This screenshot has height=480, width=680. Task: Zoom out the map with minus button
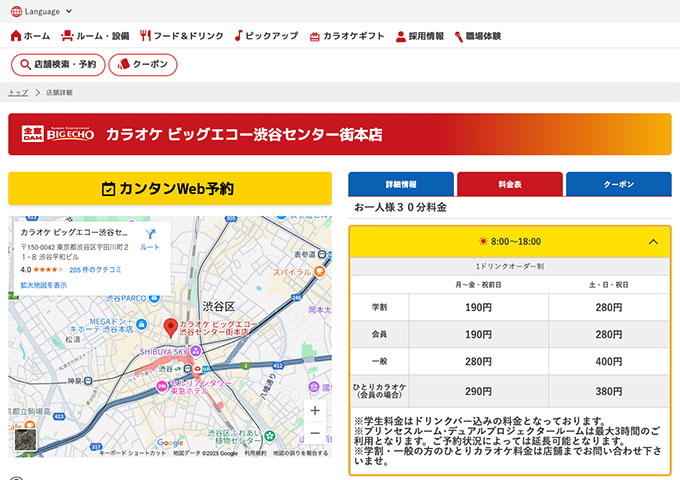pos(315,433)
